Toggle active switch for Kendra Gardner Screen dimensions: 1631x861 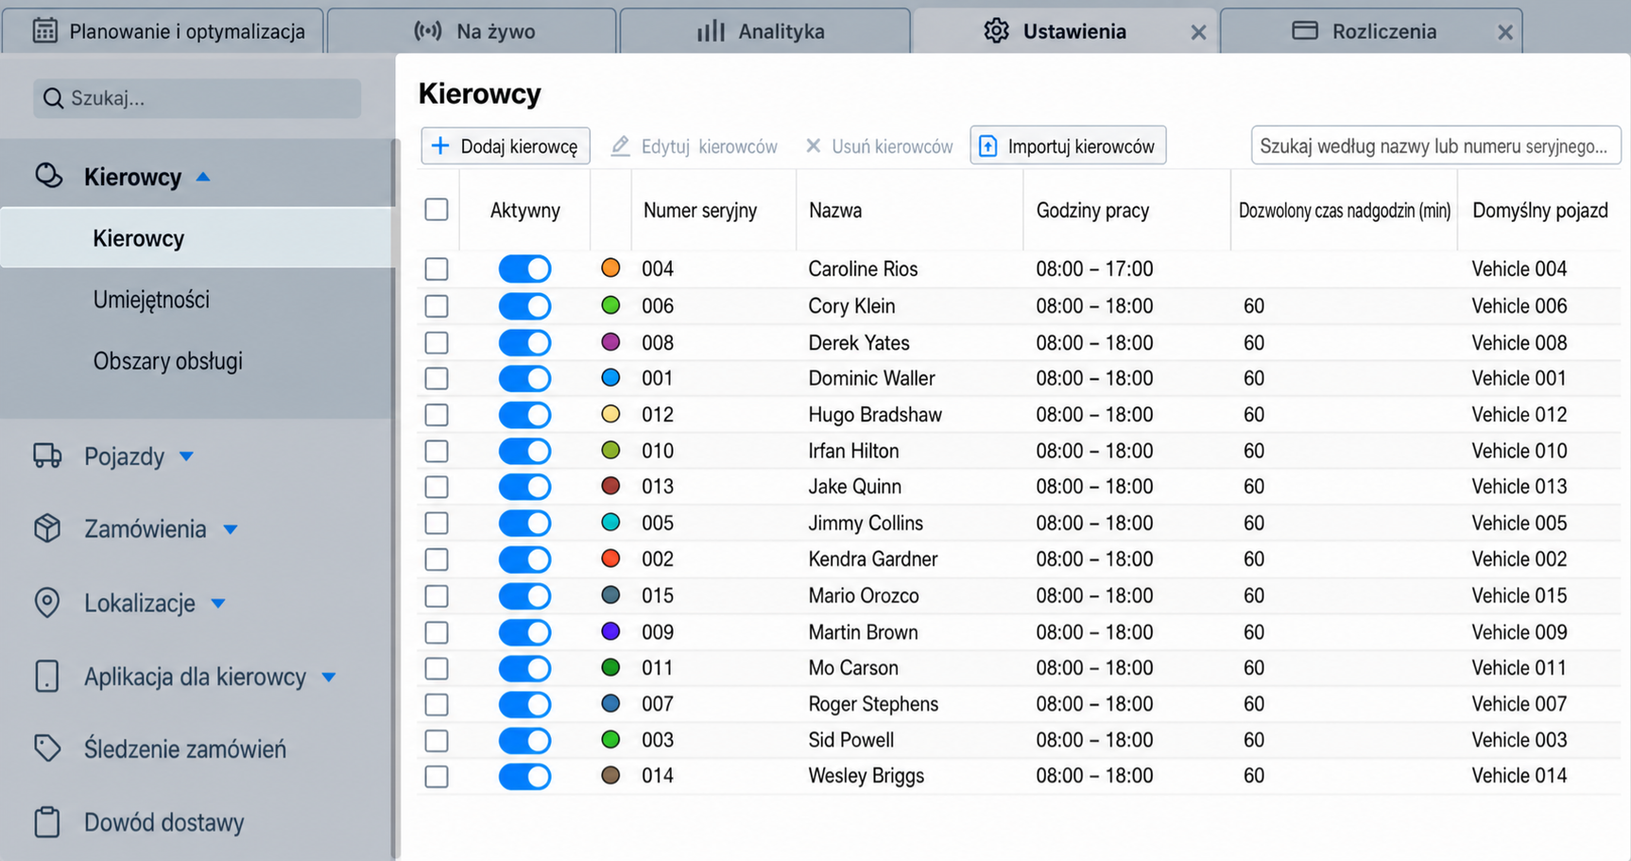point(525,559)
